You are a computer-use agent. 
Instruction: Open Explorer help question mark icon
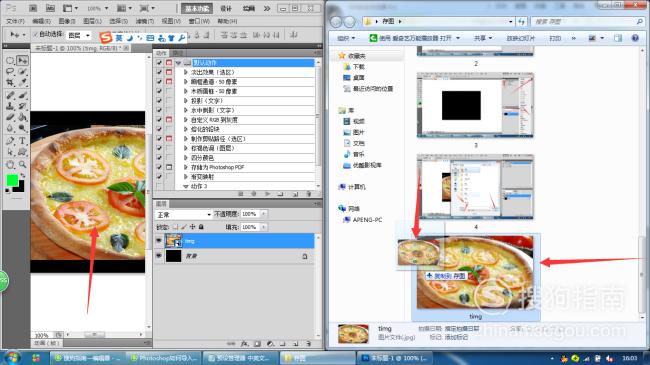[x=635, y=38]
